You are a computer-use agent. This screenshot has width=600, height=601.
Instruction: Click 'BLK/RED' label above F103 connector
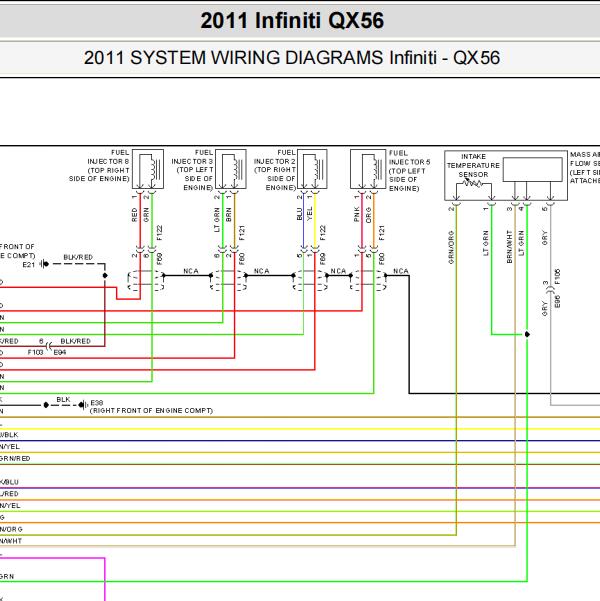(x=76, y=341)
